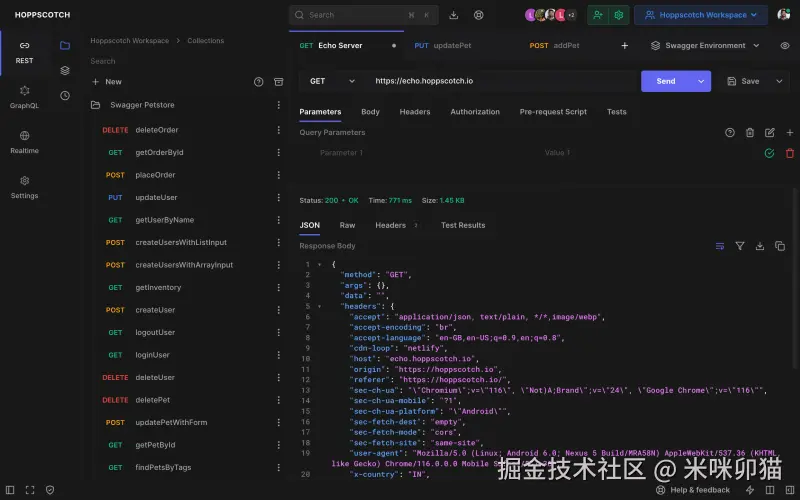Open workspace settings green gear icon

click(x=618, y=15)
